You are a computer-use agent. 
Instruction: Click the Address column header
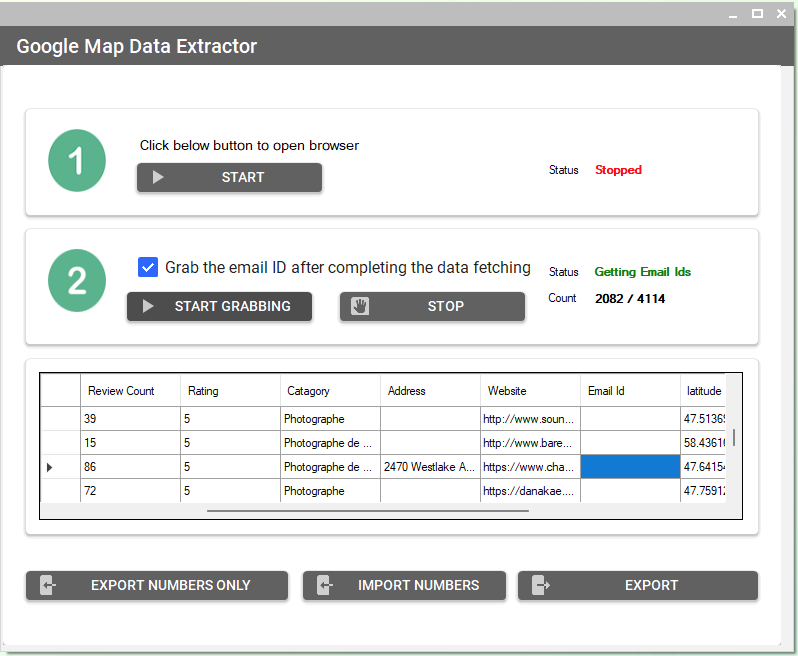(x=430, y=391)
